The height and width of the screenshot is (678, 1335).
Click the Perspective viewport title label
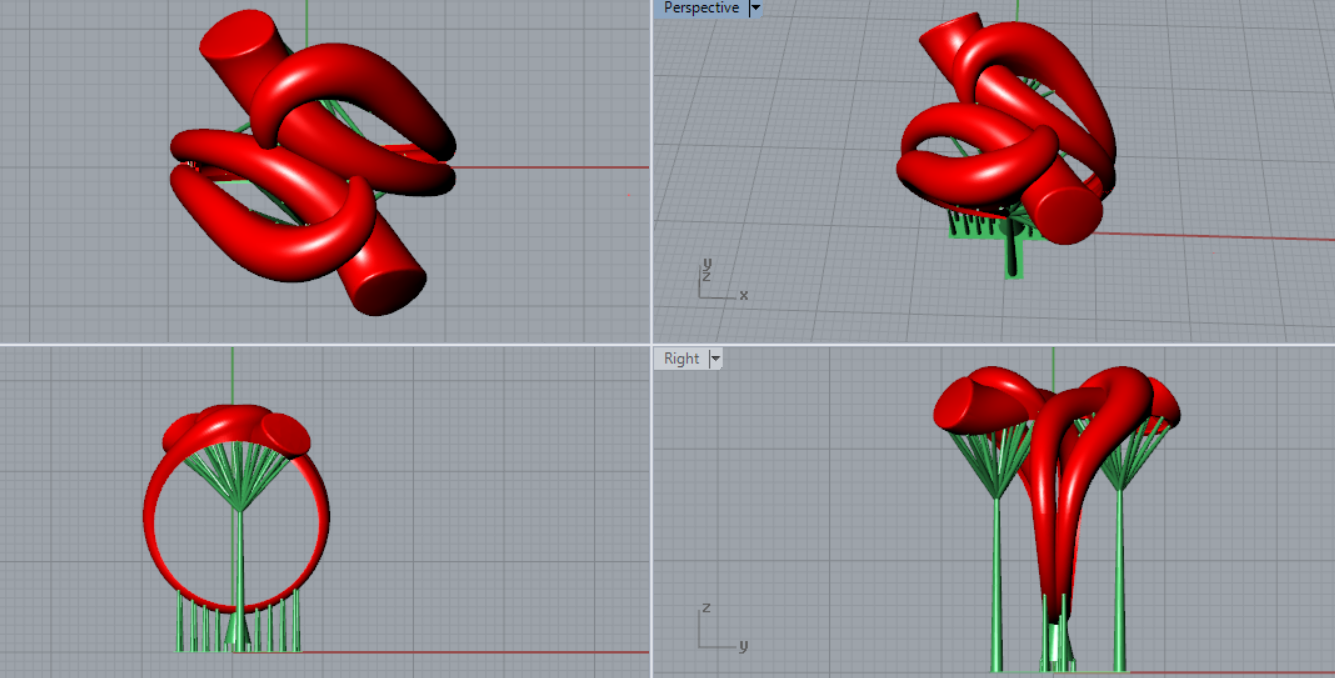point(701,8)
